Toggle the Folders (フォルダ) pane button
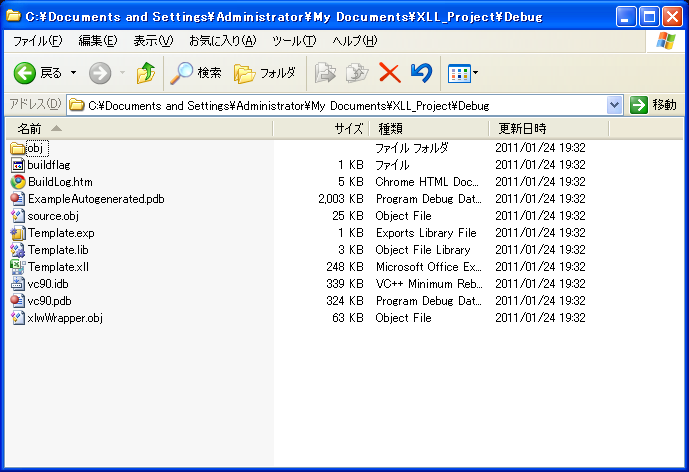This screenshot has height=472, width=689. click(x=265, y=73)
